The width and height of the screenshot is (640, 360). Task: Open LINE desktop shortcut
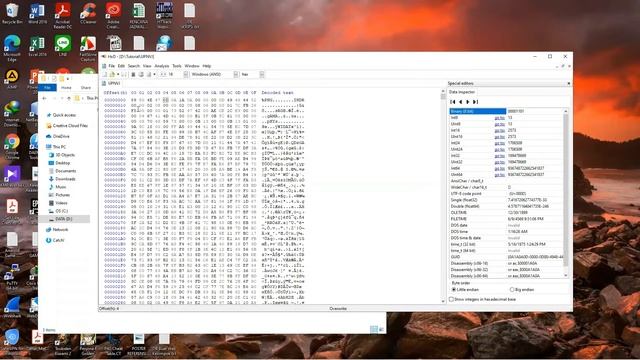(62, 46)
